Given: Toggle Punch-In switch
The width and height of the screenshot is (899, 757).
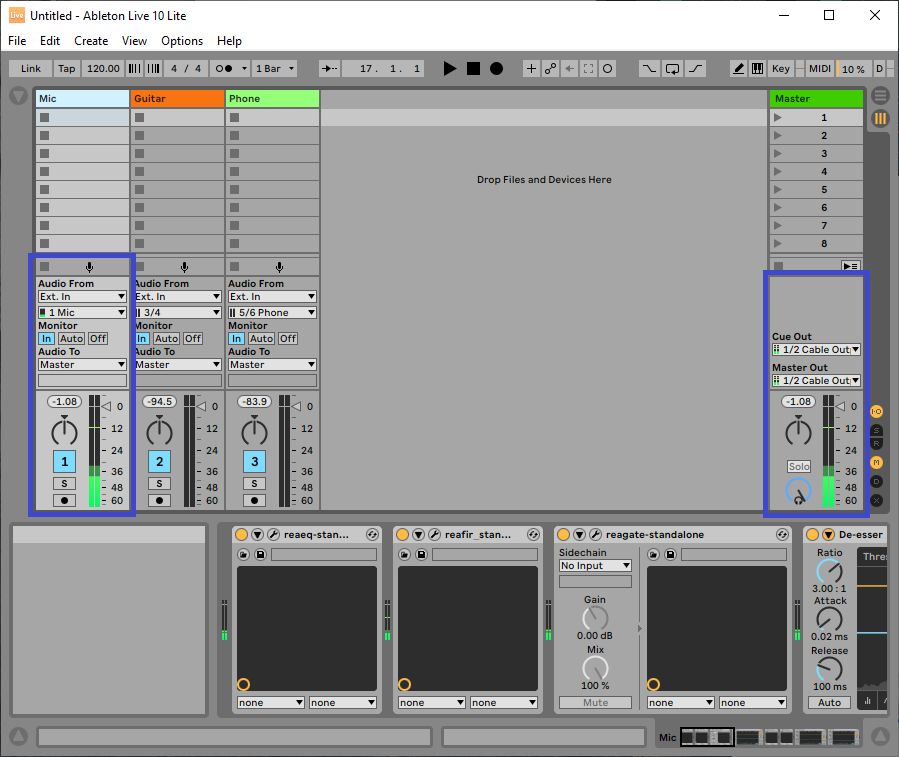Looking at the screenshot, I should click(649, 69).
